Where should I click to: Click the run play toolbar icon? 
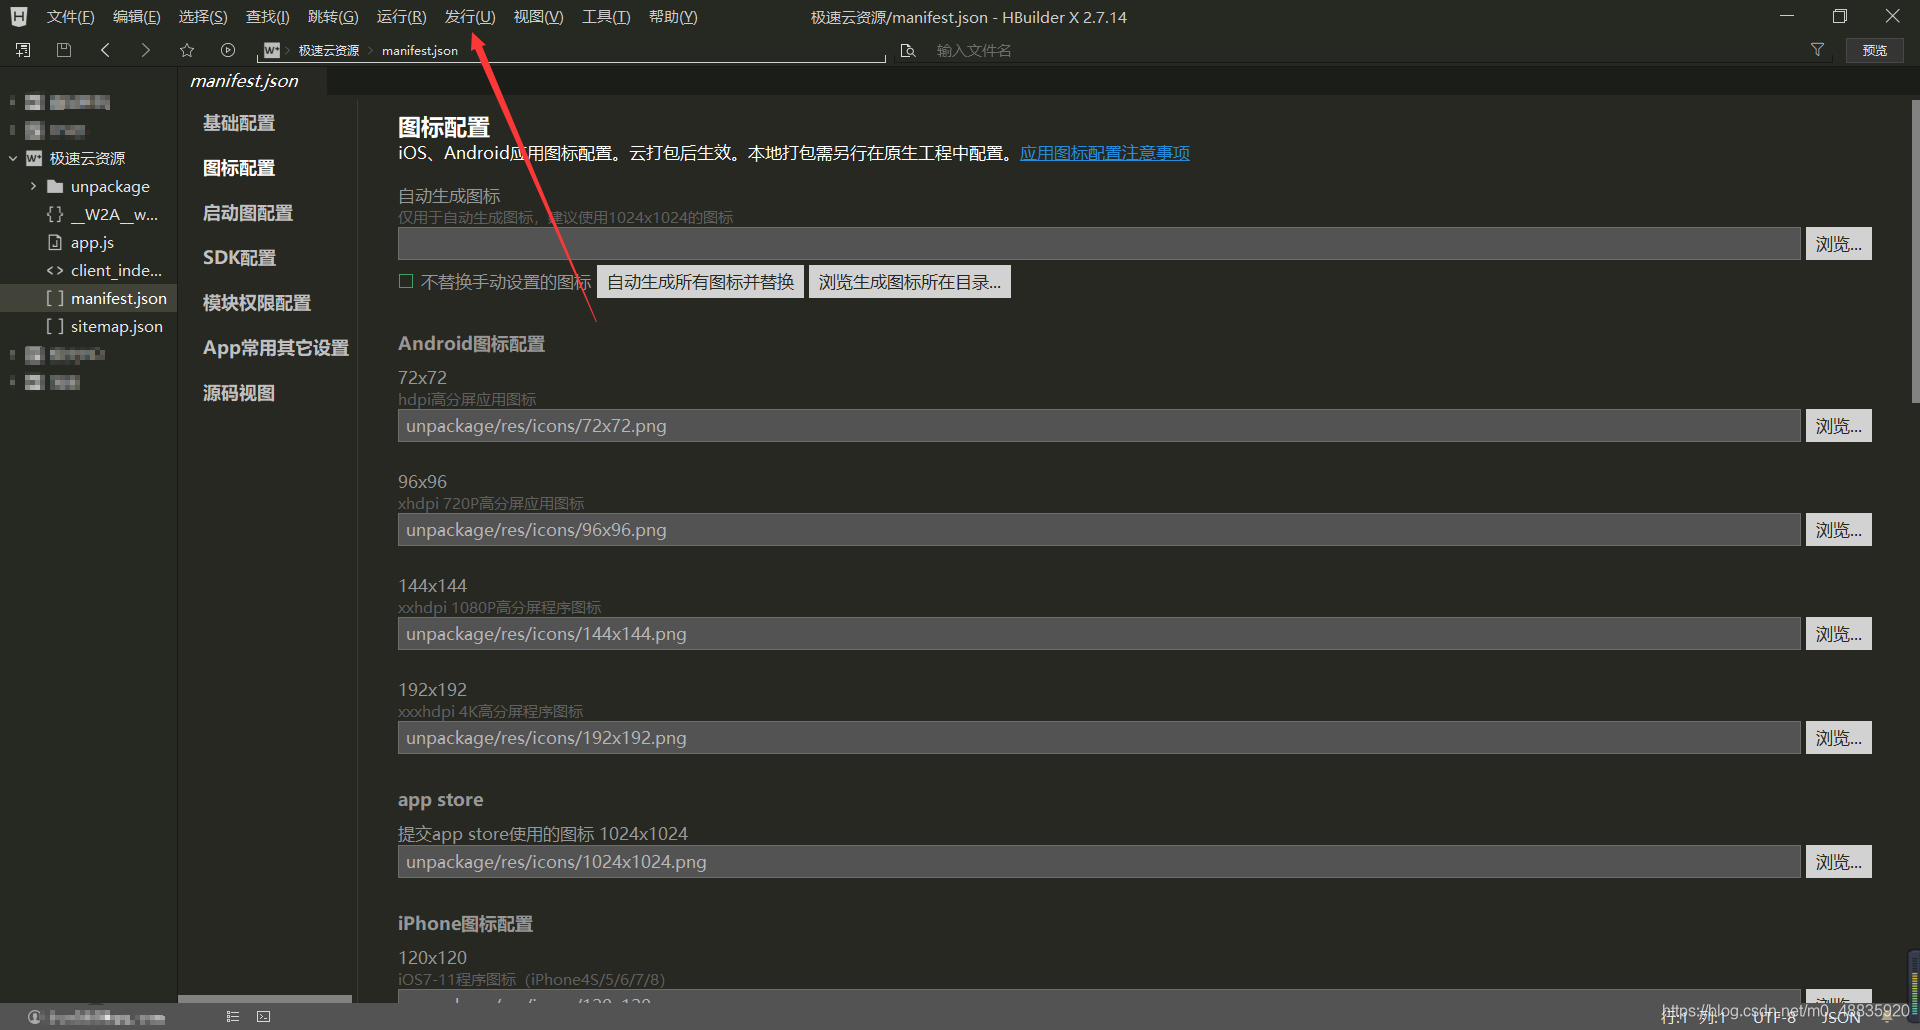228,50
